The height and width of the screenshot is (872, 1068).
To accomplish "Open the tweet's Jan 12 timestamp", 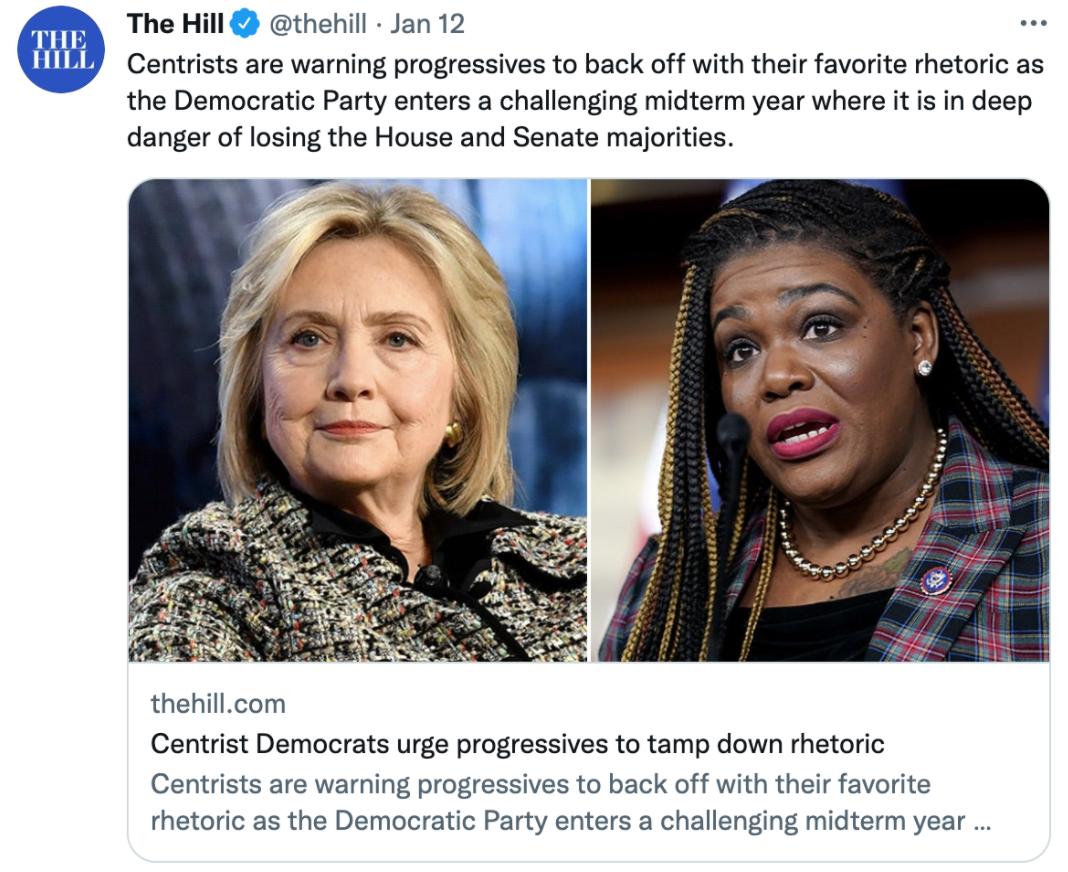I will (427, 24).
